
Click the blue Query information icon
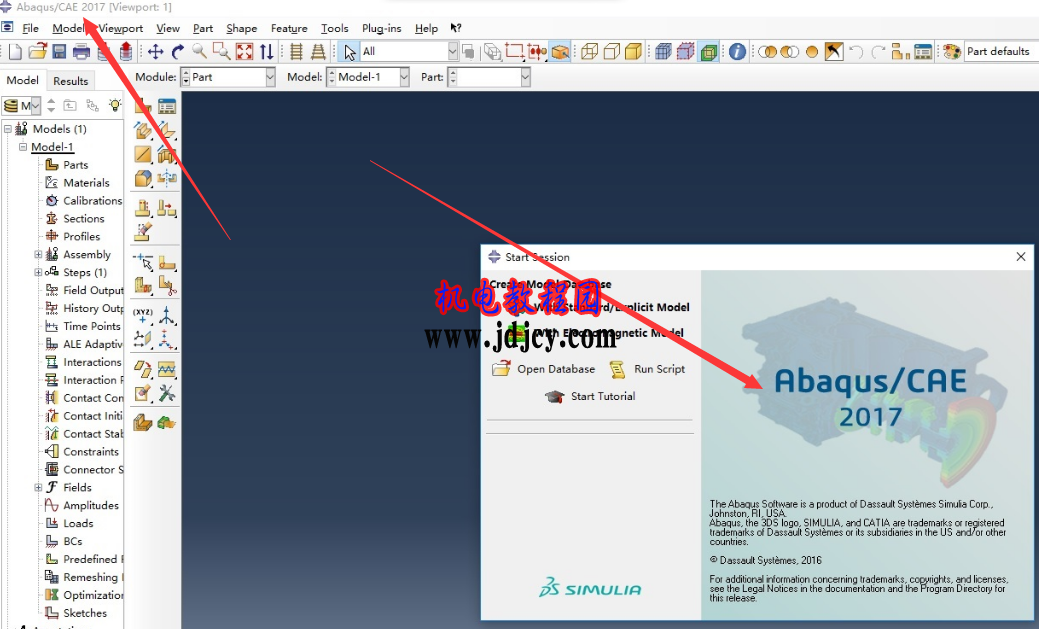coord(737,51)
